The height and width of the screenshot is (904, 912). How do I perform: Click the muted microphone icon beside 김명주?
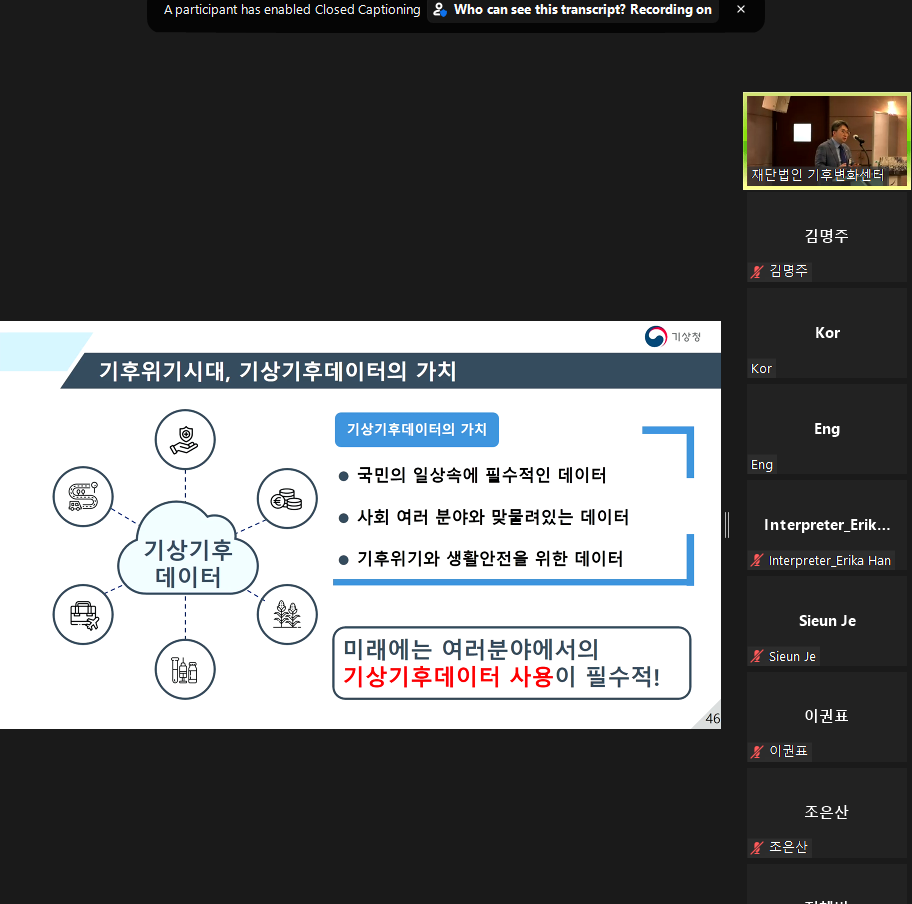tap(756, 271)
